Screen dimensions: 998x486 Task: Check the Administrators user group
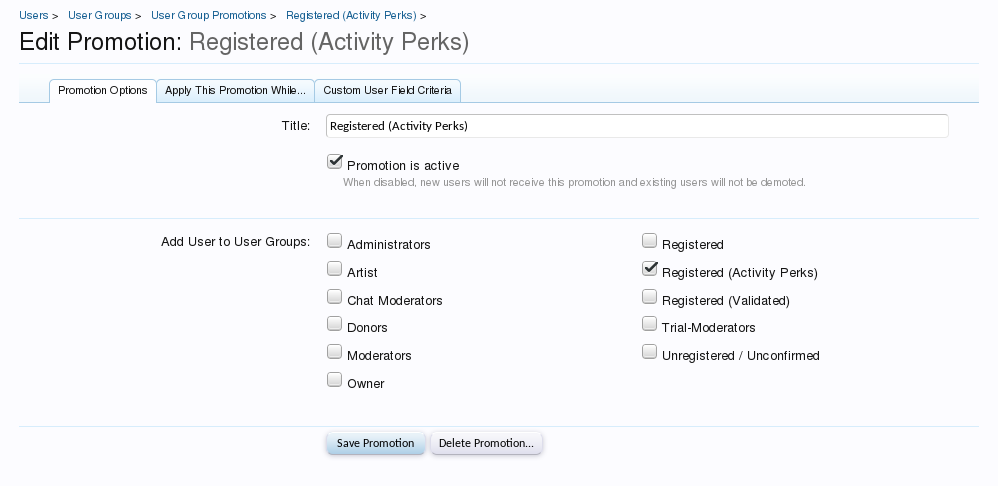[x=335, y=241]
